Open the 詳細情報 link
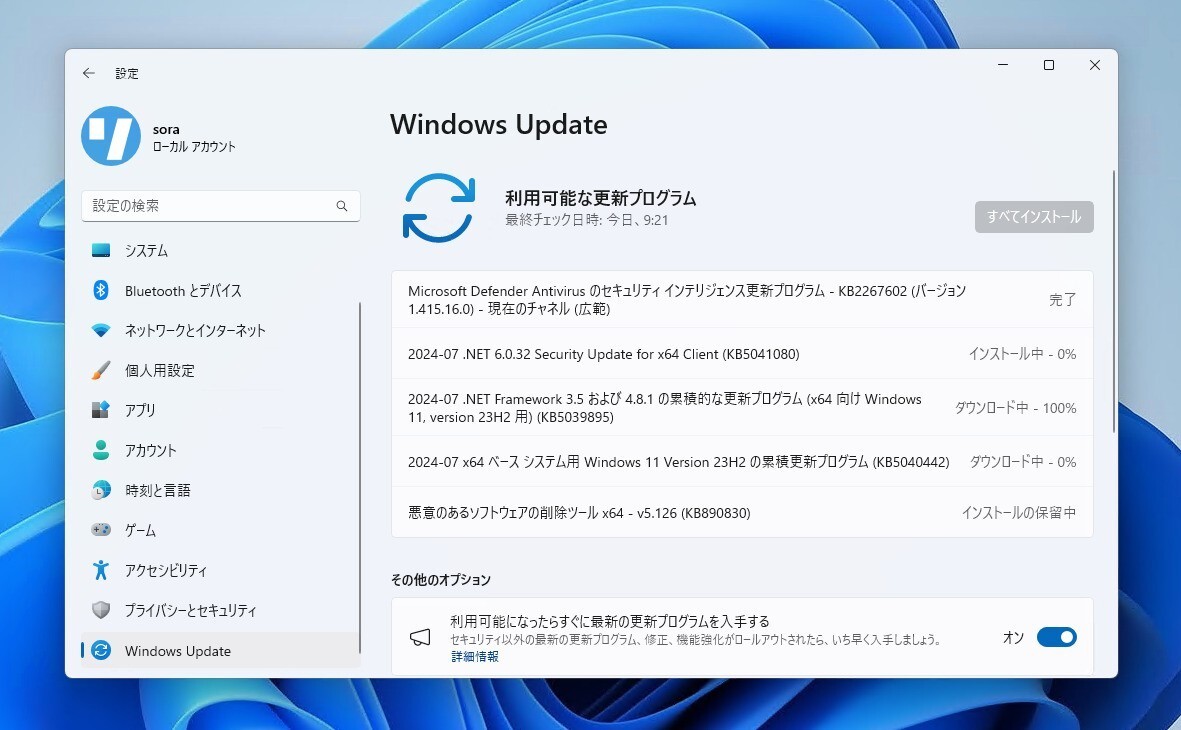Screen dimensions: 1181x730 pyautogui.click(x=474, y=655)
